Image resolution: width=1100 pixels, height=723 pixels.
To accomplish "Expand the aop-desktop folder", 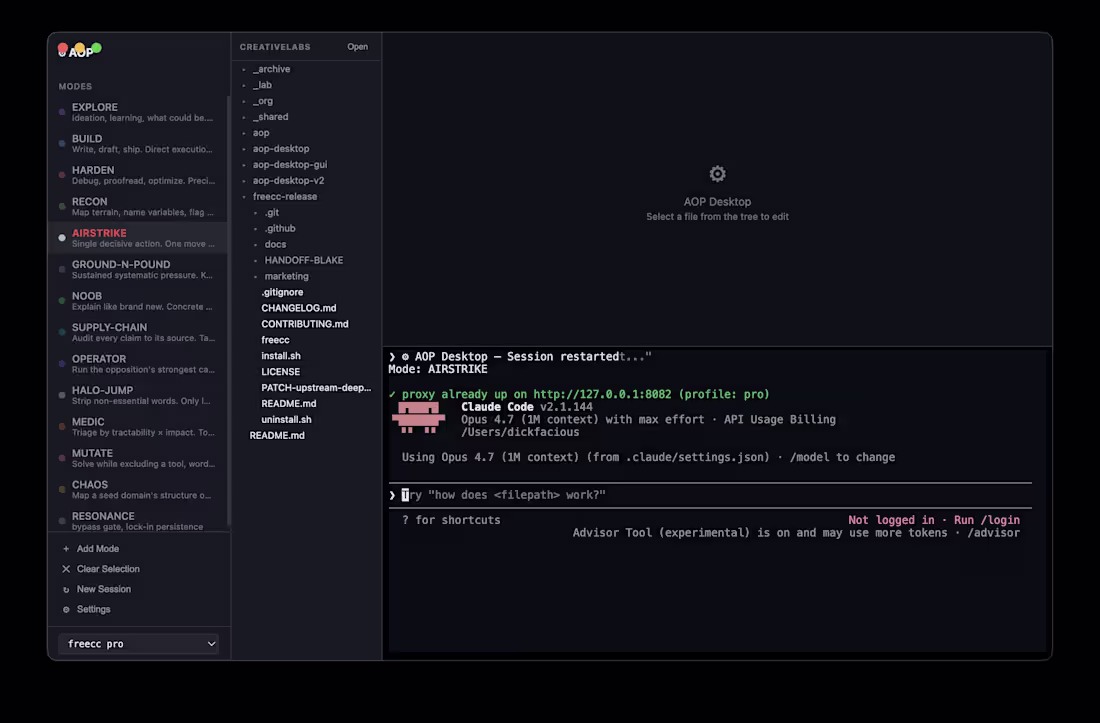I will point(307,149).
